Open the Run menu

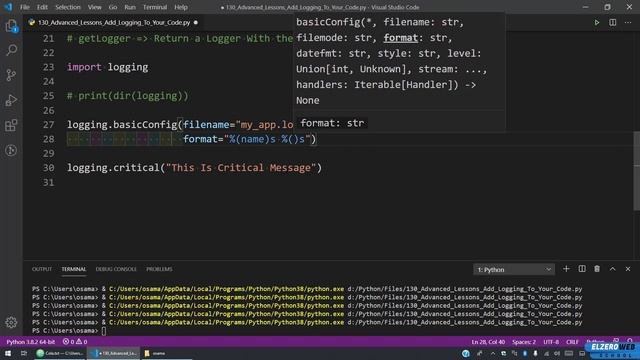click(130, 7)
